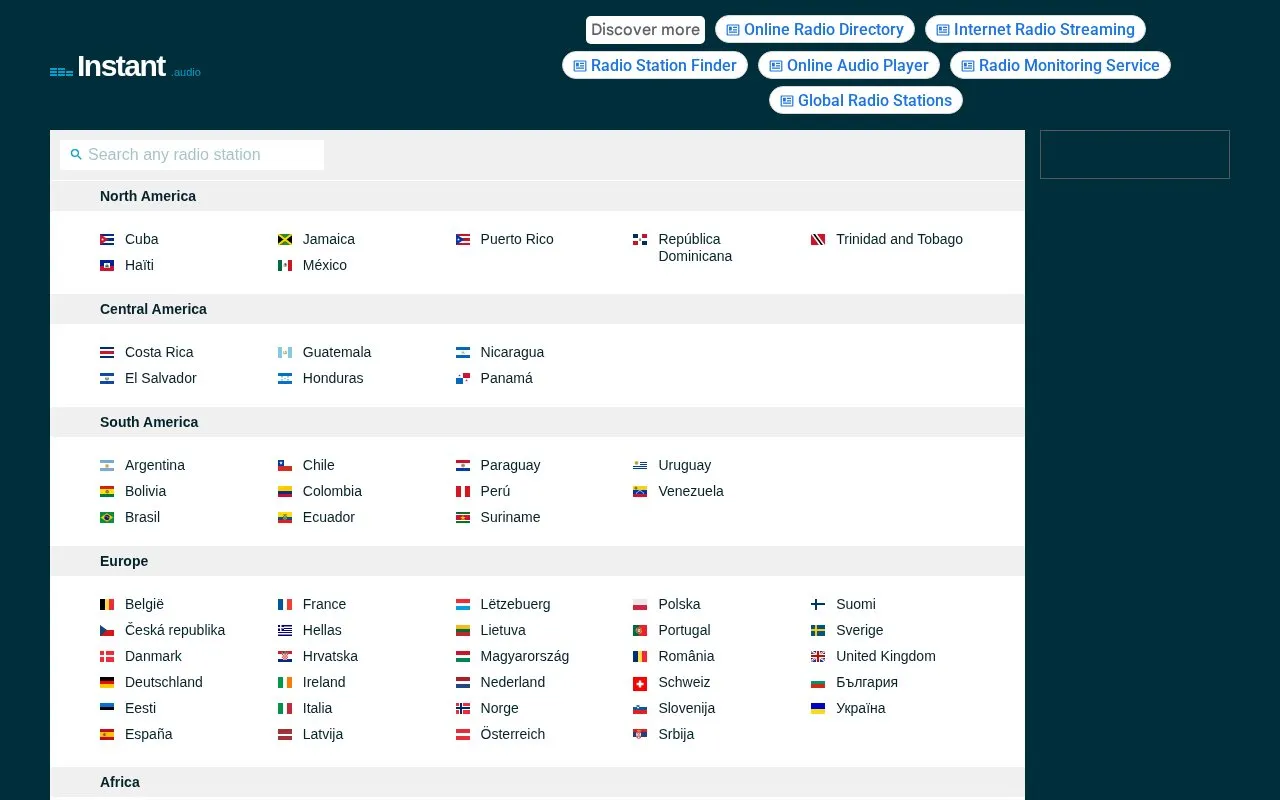Choose Deutschland in Europe list

pos(164,683)
